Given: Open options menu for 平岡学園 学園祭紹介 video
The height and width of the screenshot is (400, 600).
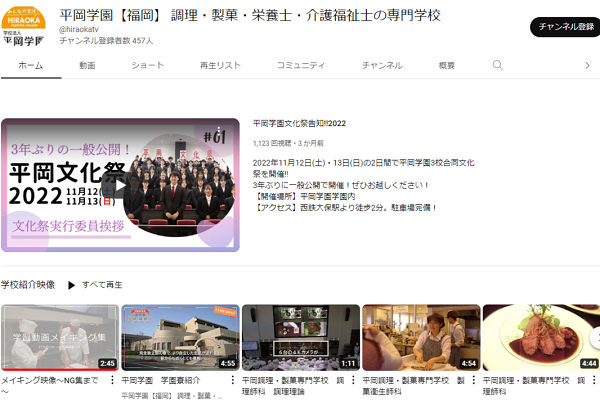Looking at the screenshot, I should 233,380.
